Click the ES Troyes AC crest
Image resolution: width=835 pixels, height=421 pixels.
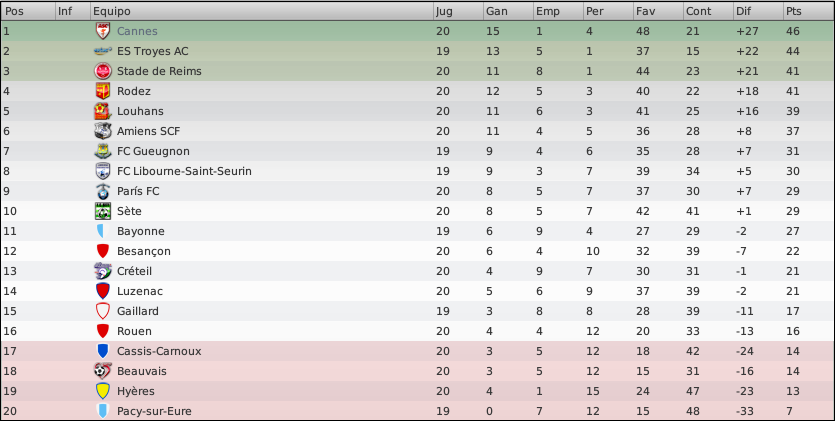point(103,51)
